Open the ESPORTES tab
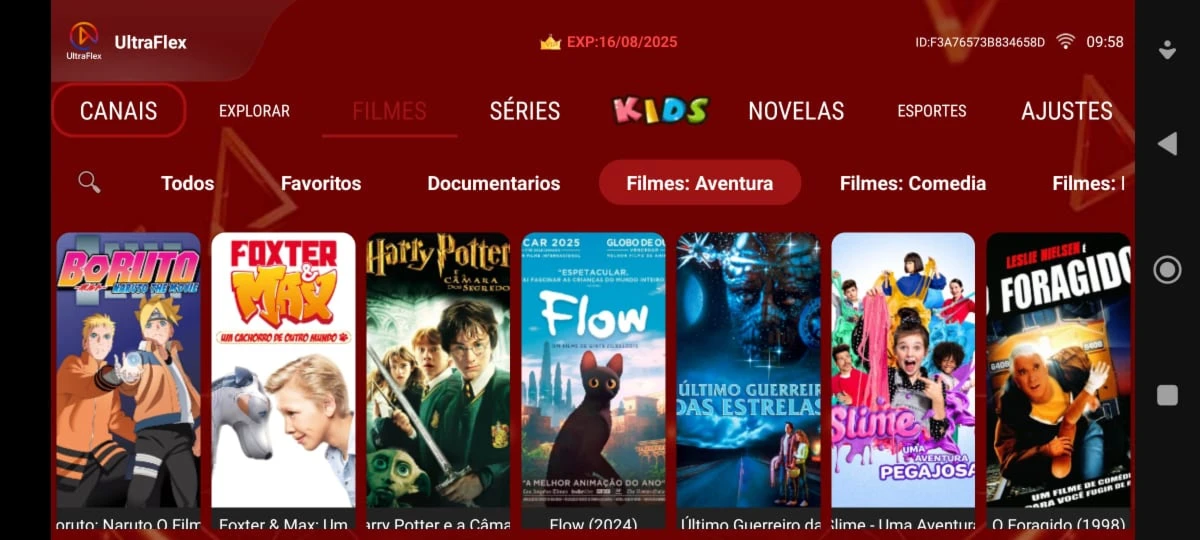Image resolution: width=1200 pixels, height=540 pixels. [932, 111]
